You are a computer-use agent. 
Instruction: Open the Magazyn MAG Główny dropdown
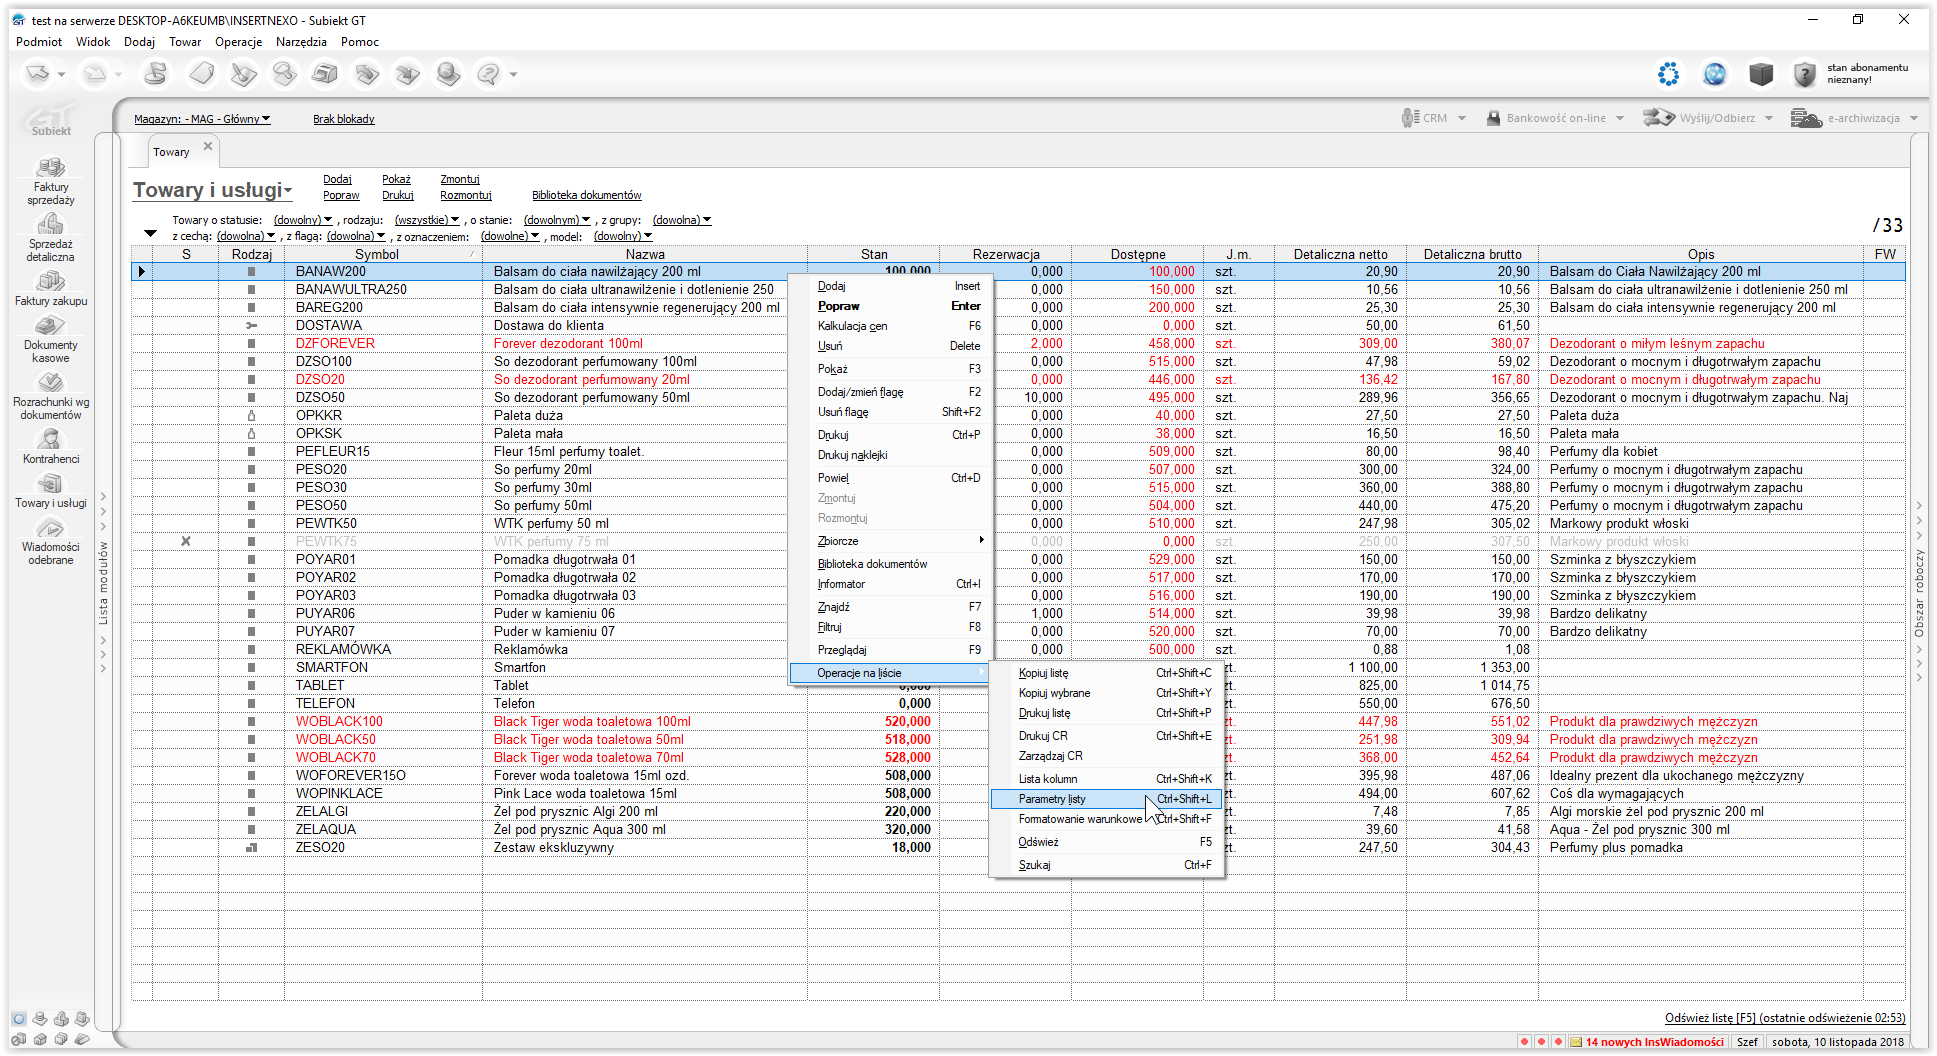coord(202,119)
